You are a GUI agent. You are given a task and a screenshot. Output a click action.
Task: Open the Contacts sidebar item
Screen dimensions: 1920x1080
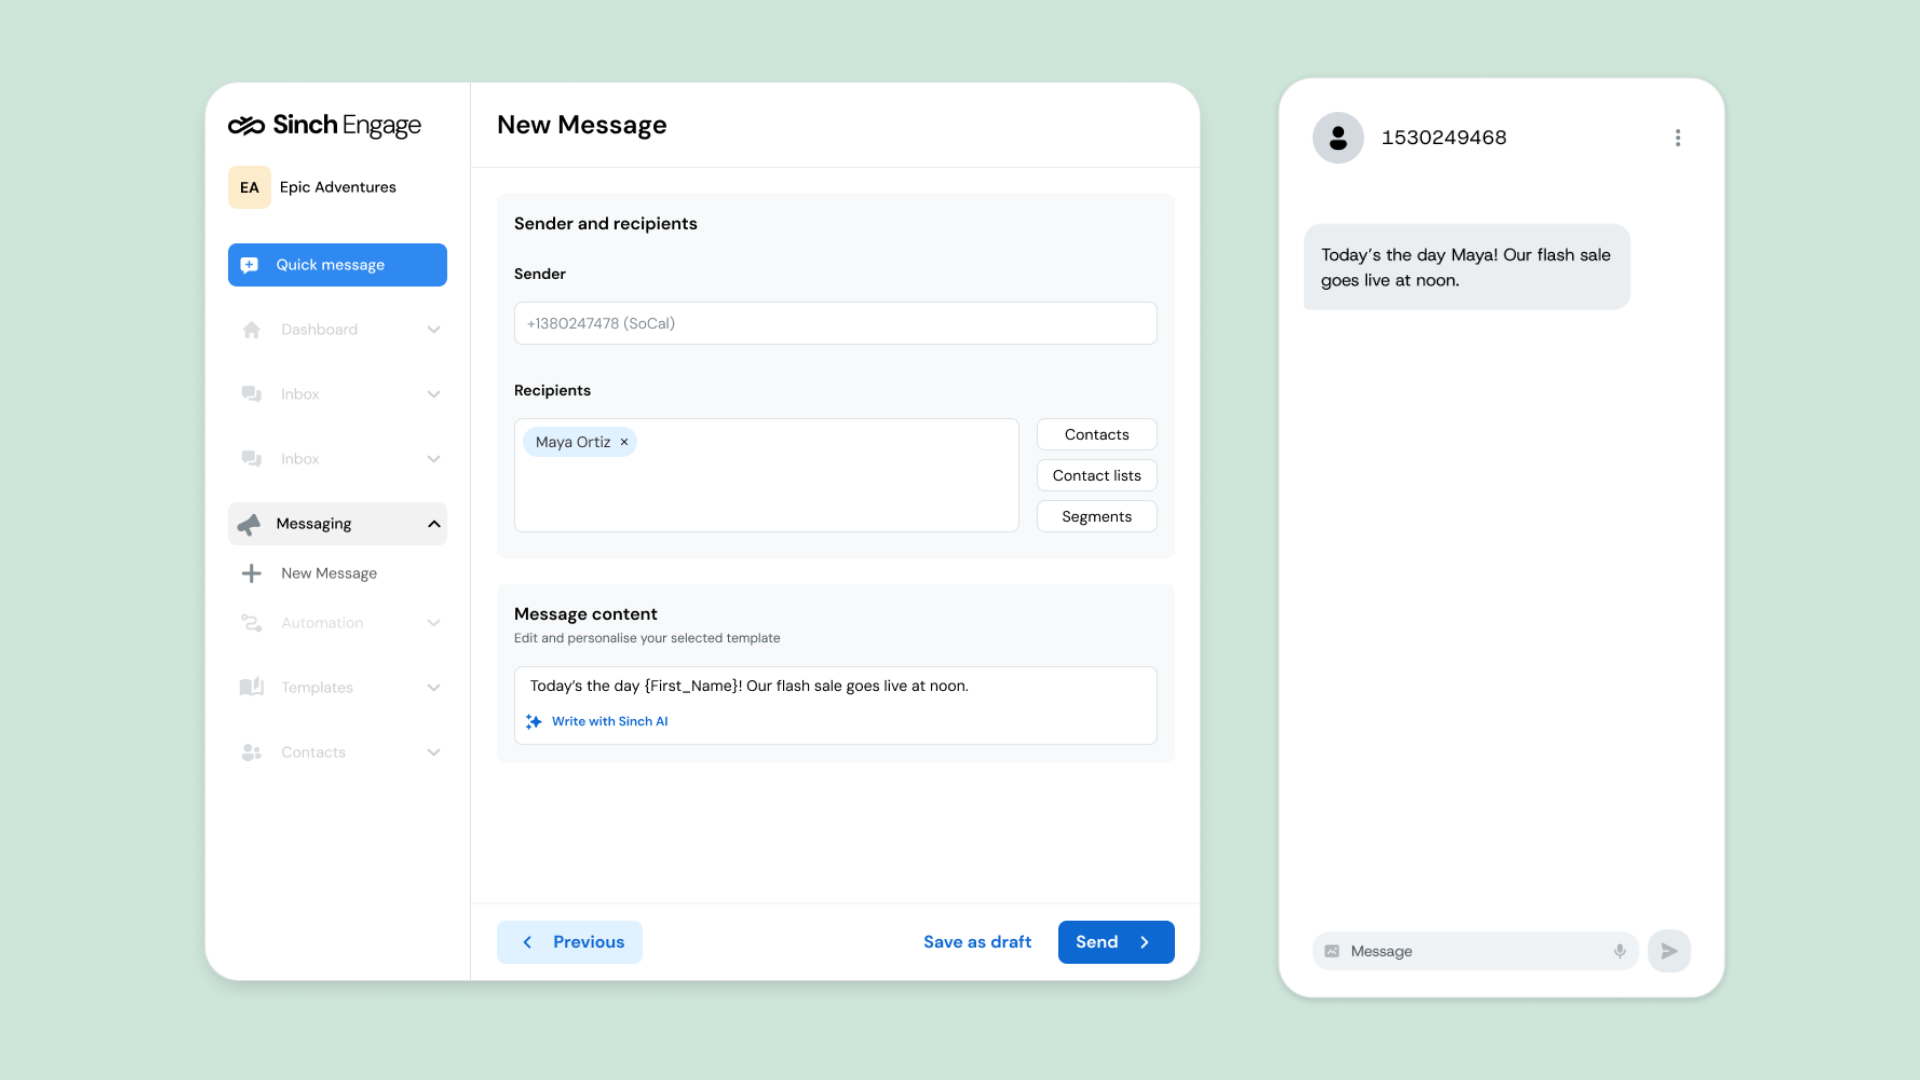313,752
